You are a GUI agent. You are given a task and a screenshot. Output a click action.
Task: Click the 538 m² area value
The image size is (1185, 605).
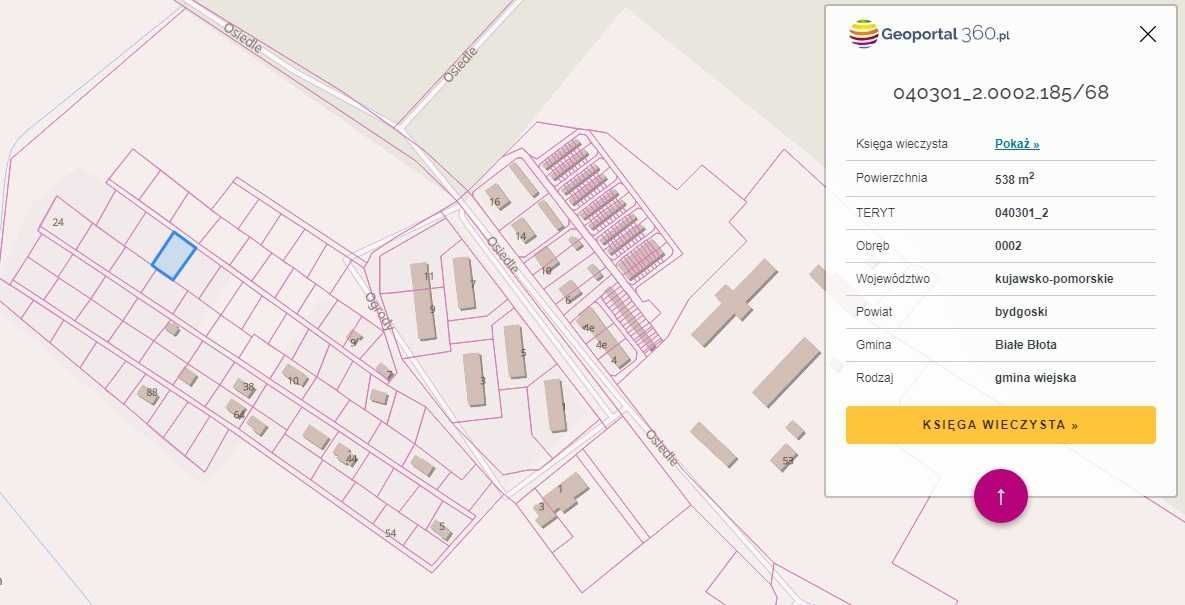[1014, 179]
